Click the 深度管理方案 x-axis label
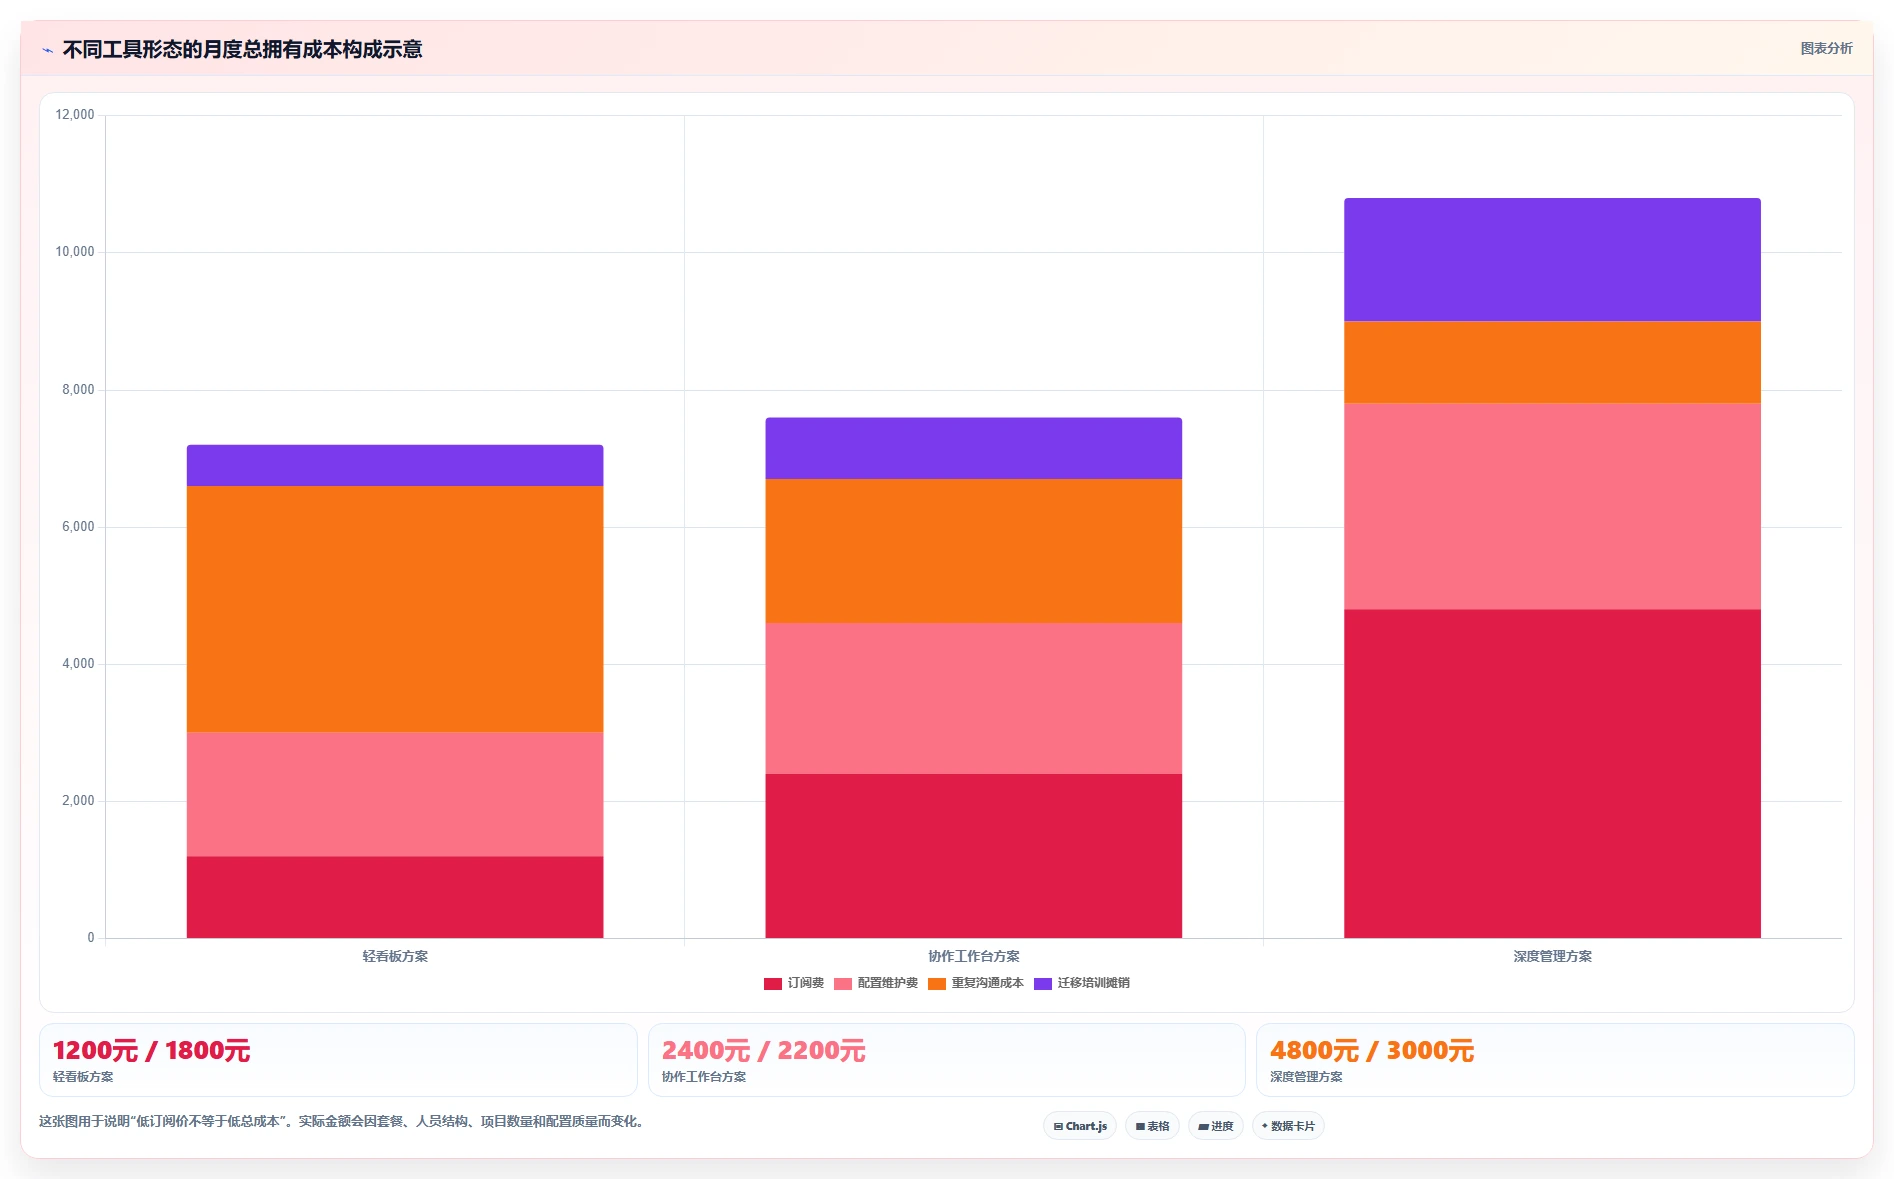 1552,957
